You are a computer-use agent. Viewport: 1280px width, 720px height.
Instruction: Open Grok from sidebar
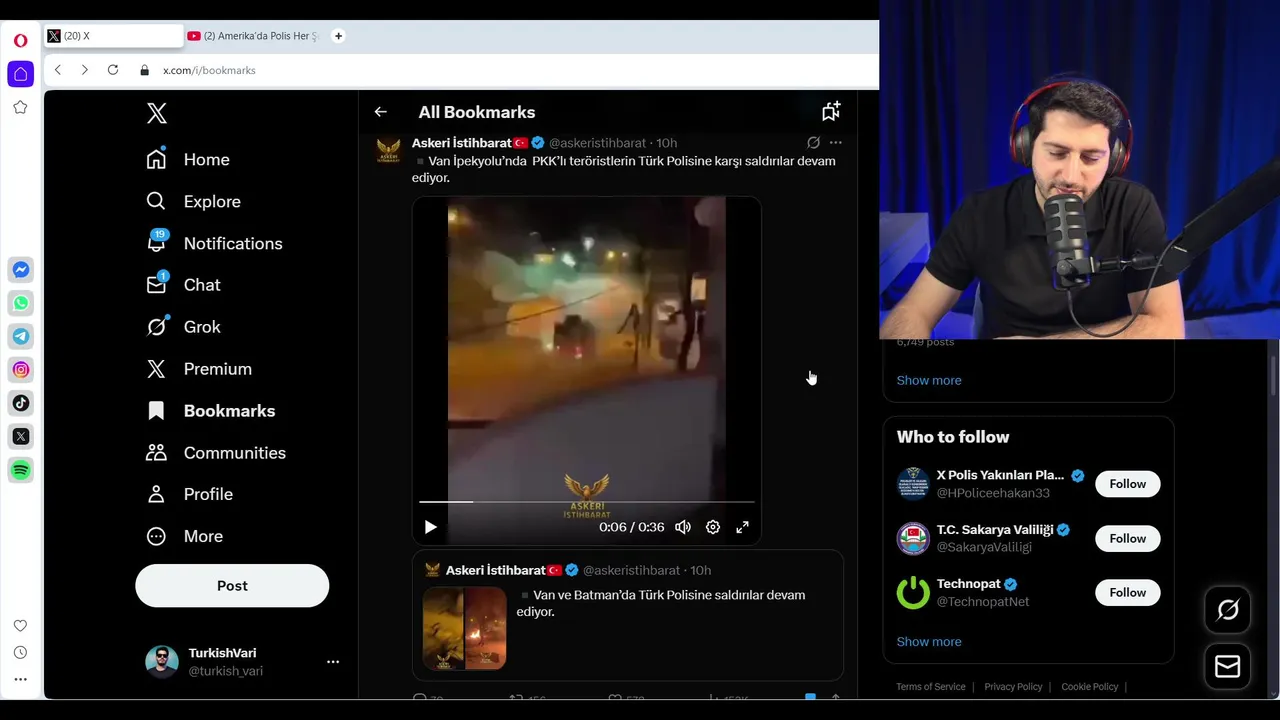point(184,327)
